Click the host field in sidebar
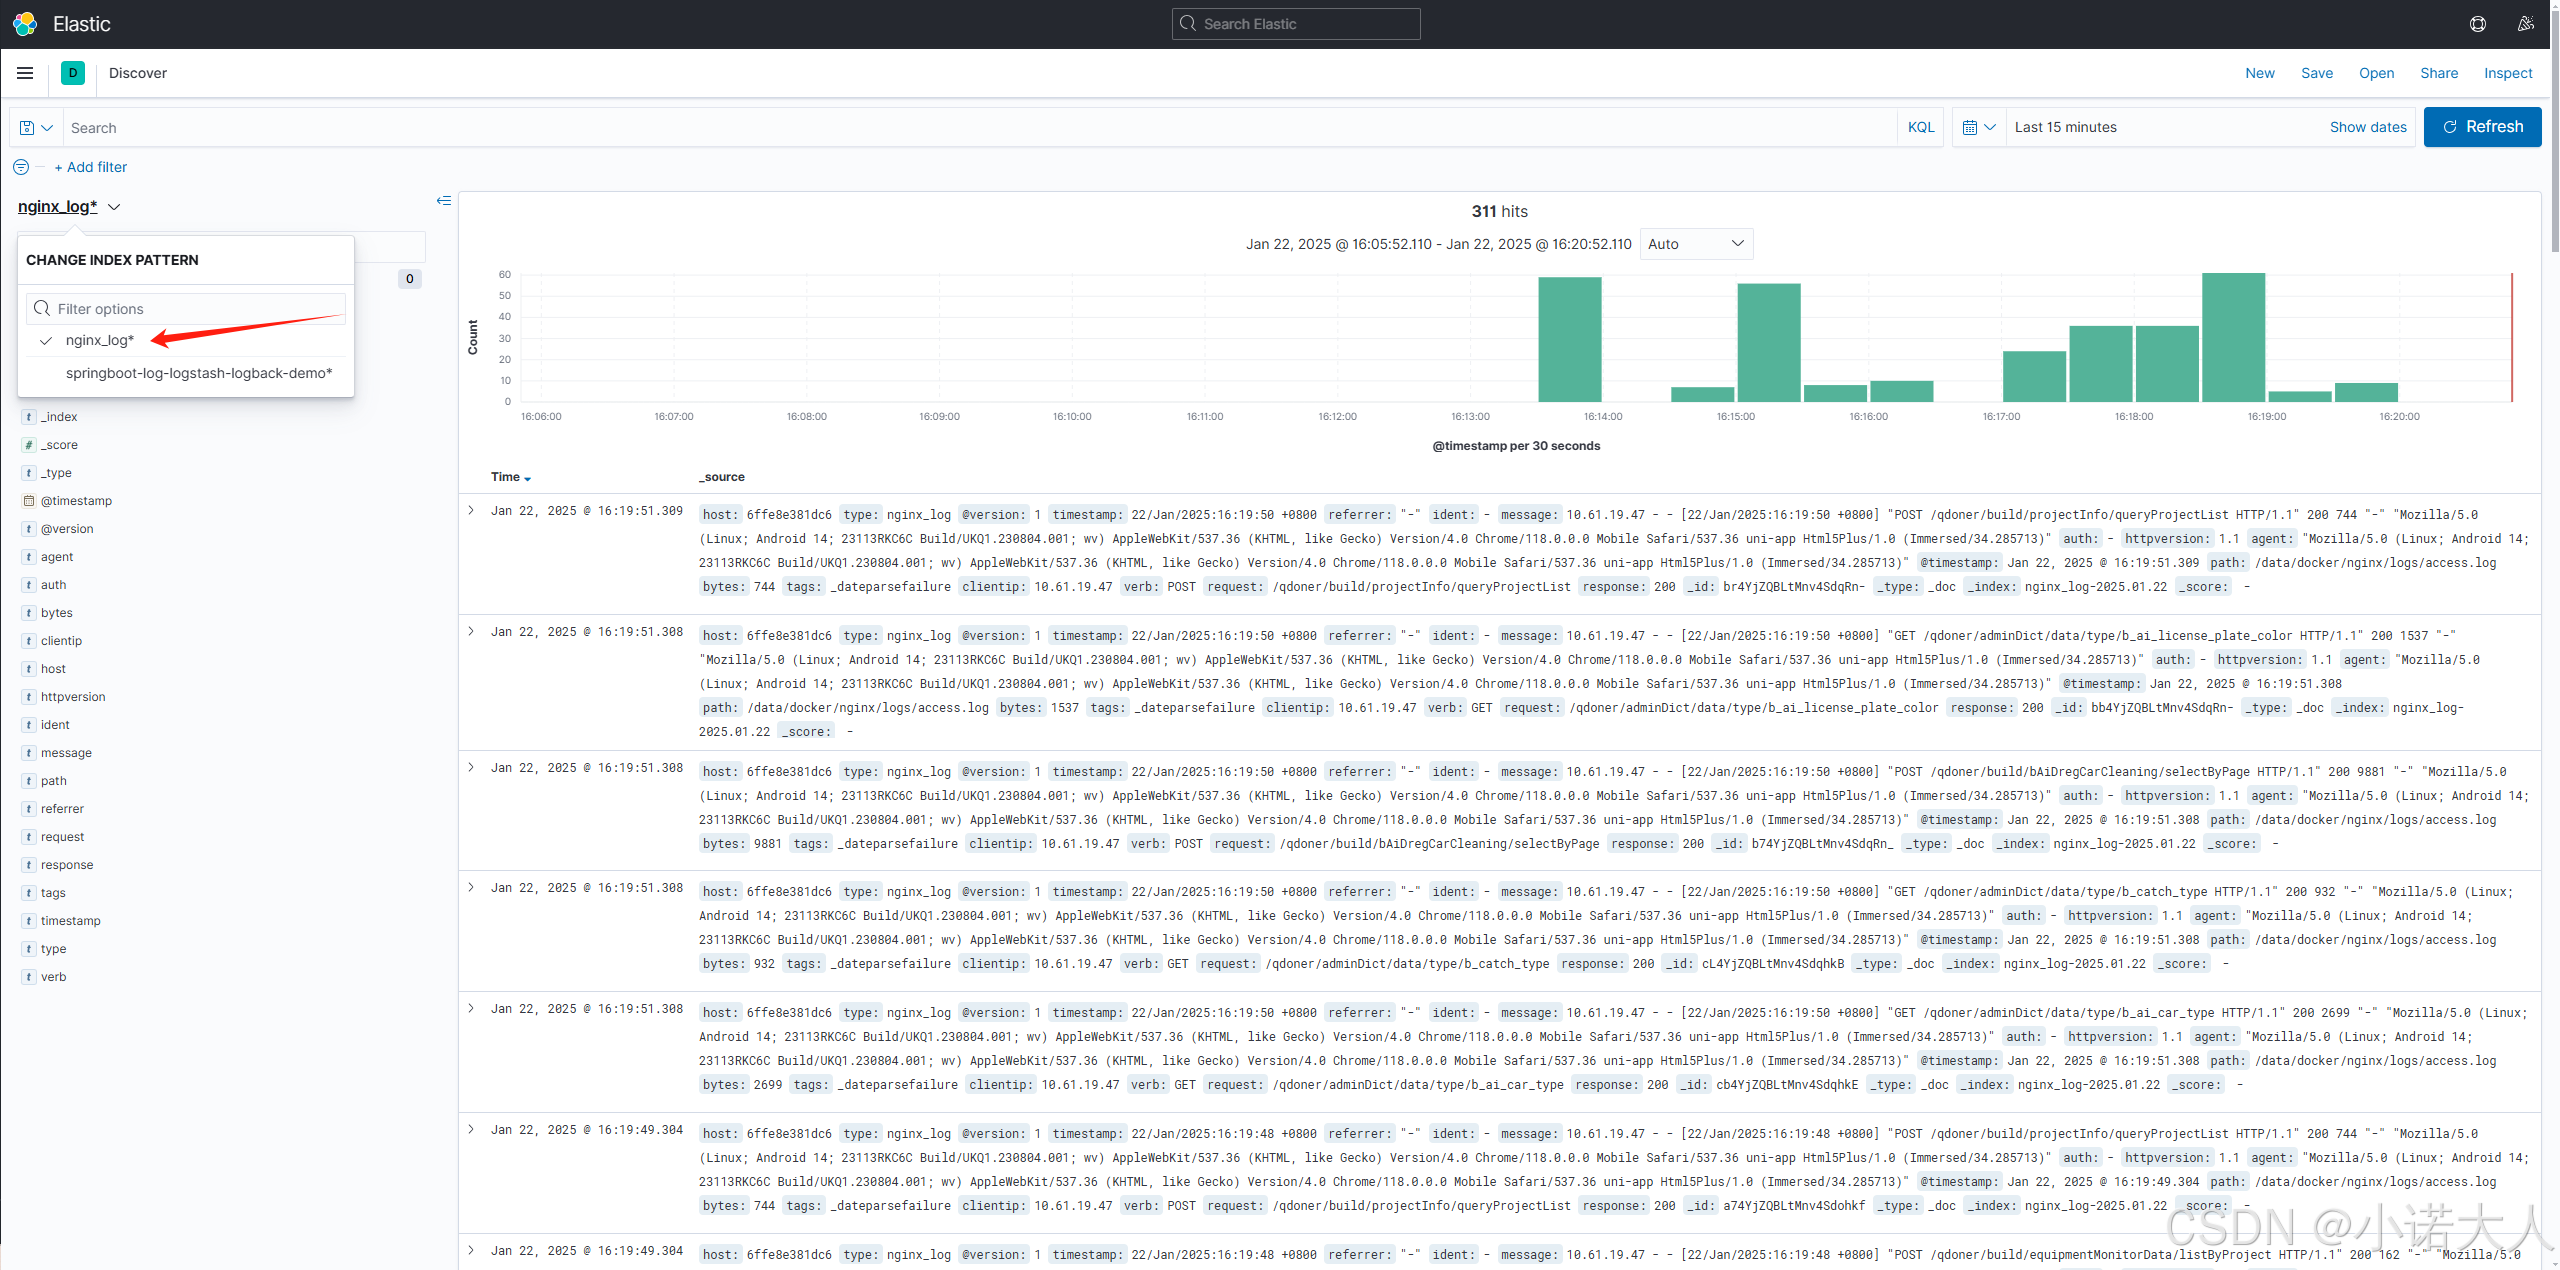 [53, 669]
